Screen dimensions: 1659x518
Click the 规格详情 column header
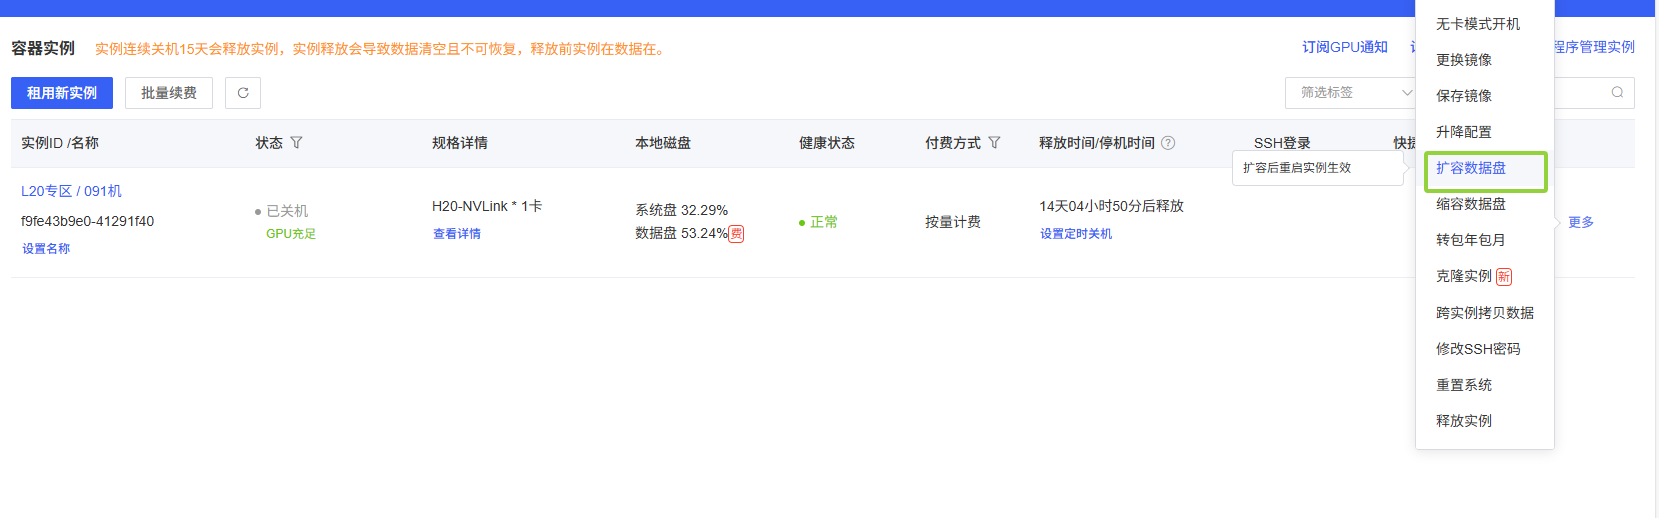click(460, 143)
